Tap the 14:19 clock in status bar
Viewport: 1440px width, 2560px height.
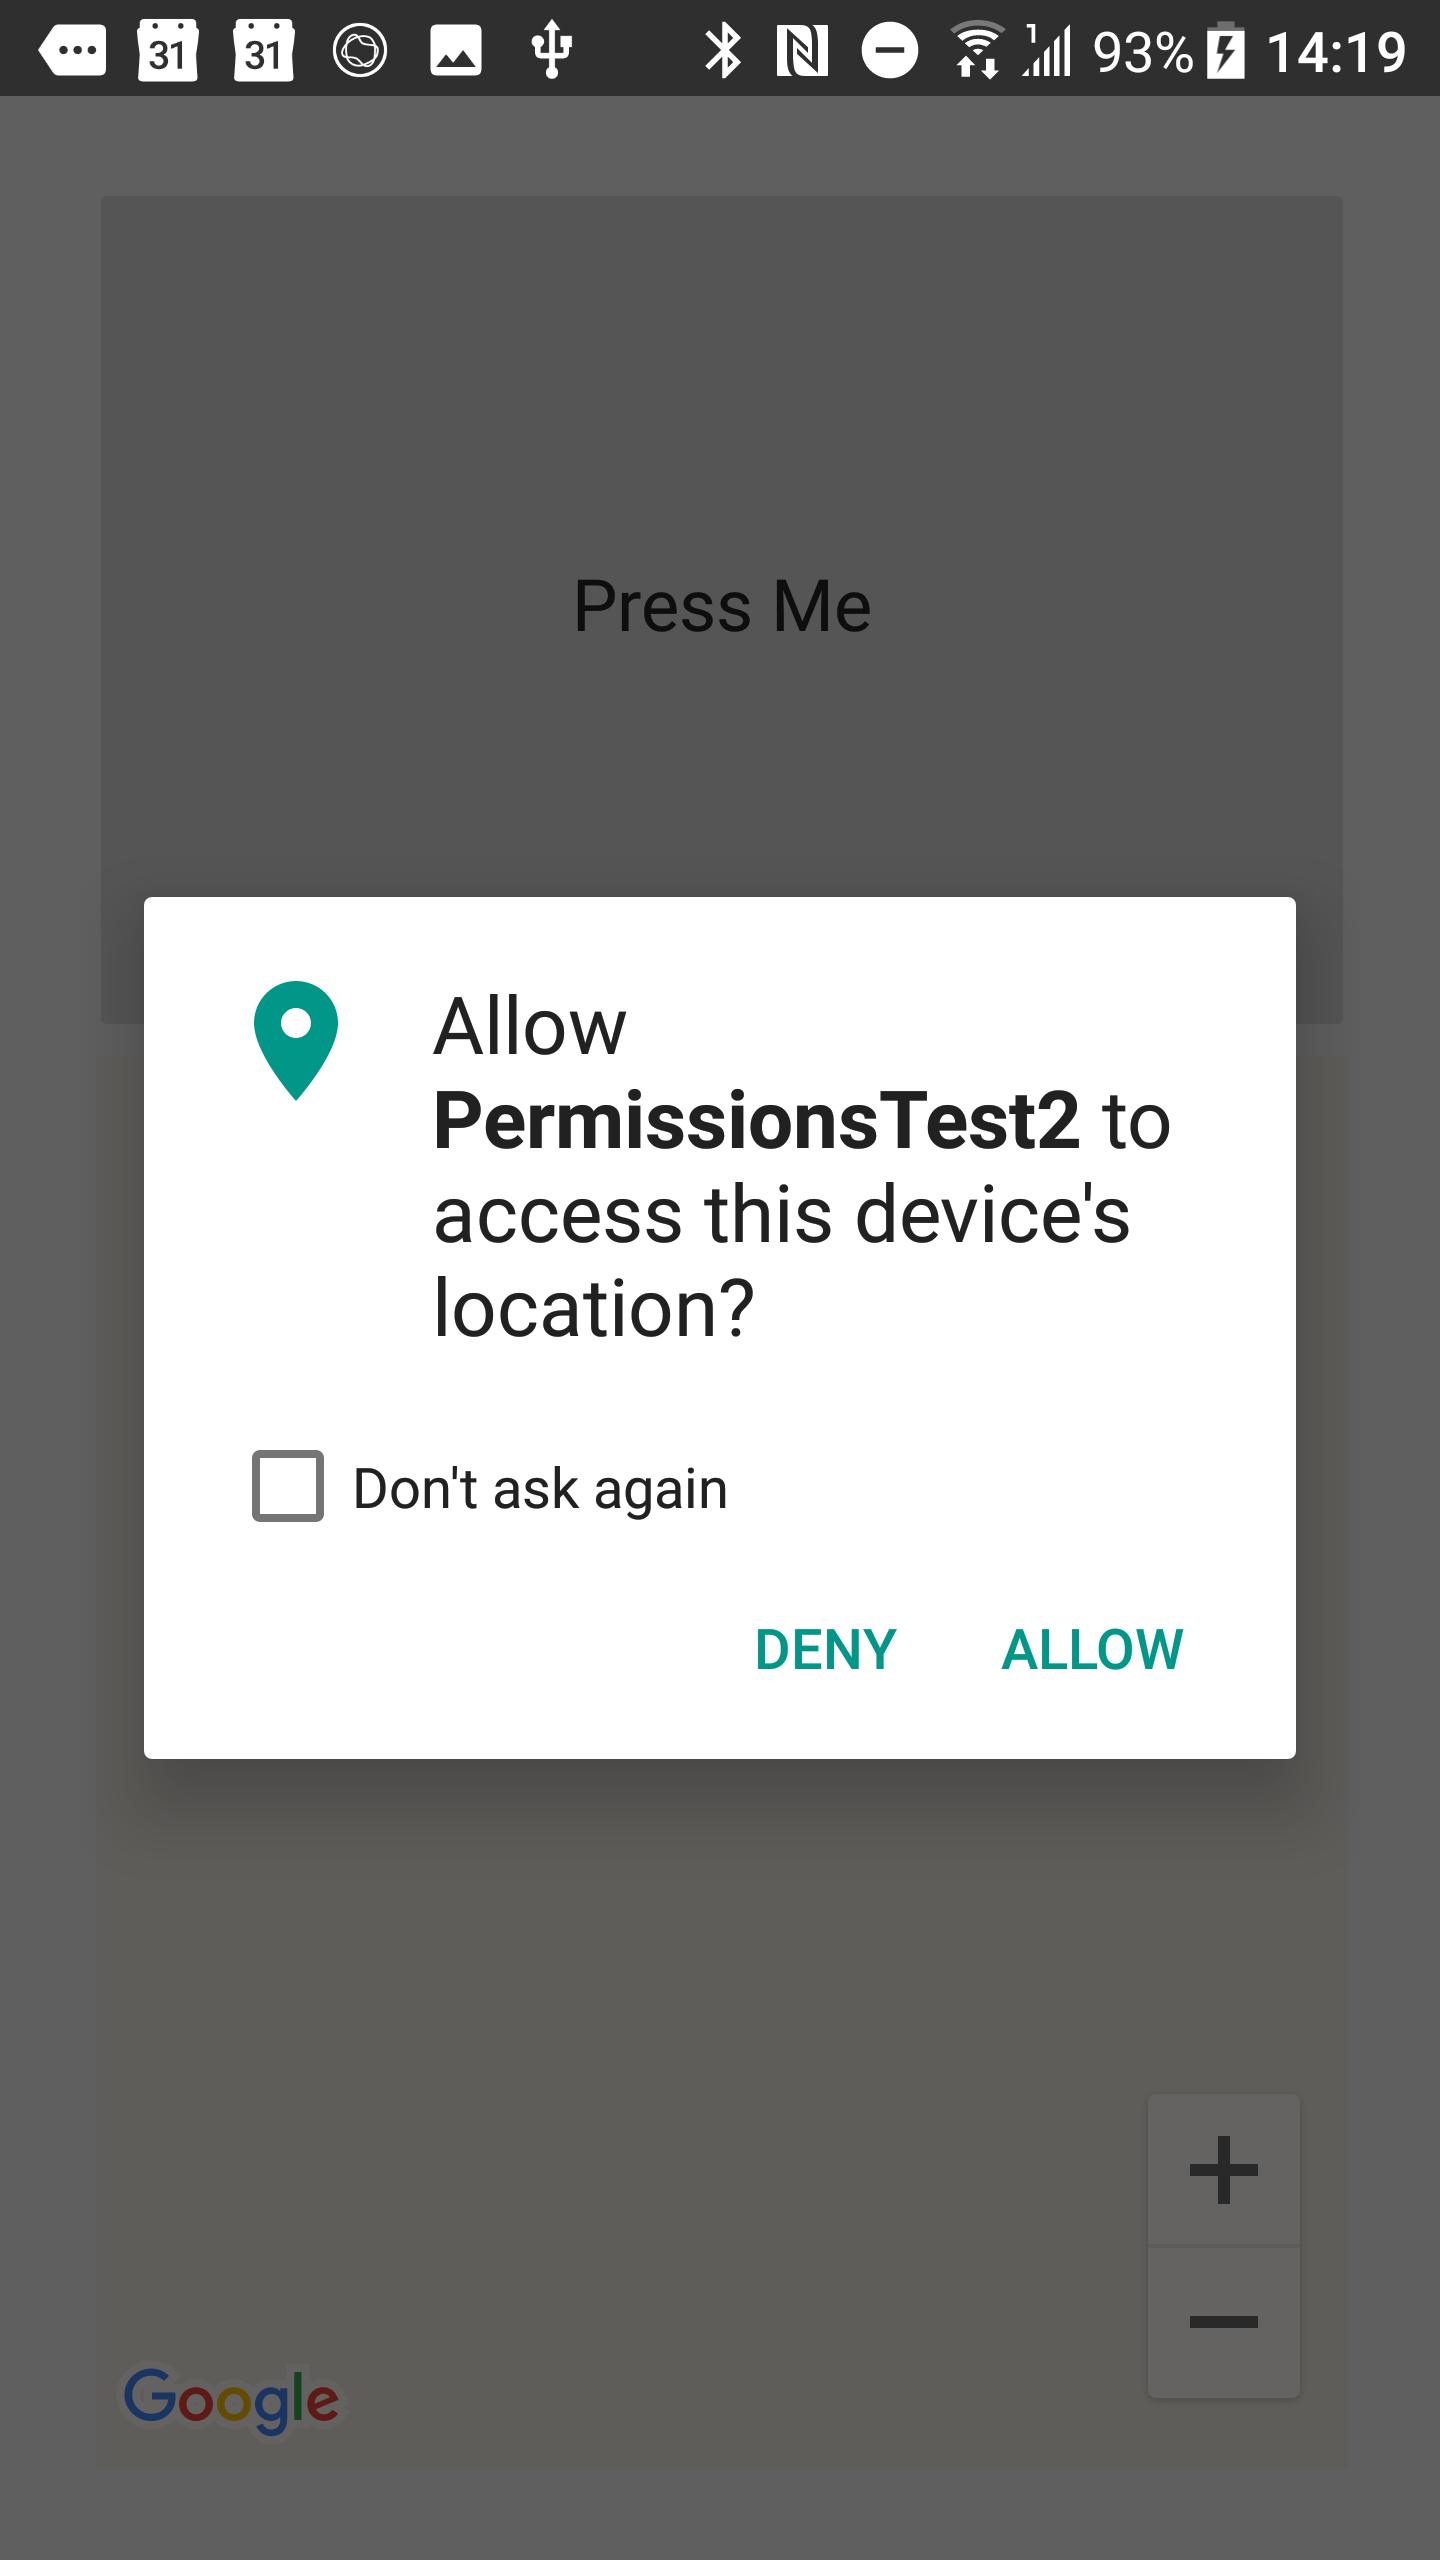click(1336, 52)
